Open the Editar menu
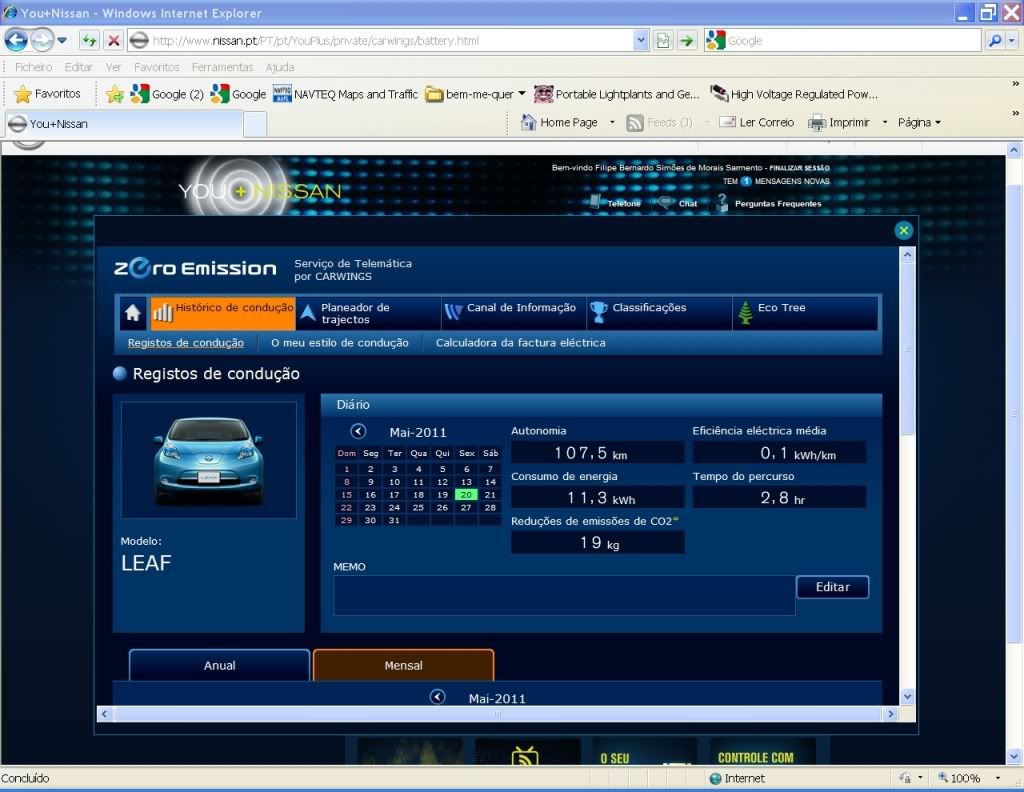Screen dimensions: 1024x792 tap(78, 67)
